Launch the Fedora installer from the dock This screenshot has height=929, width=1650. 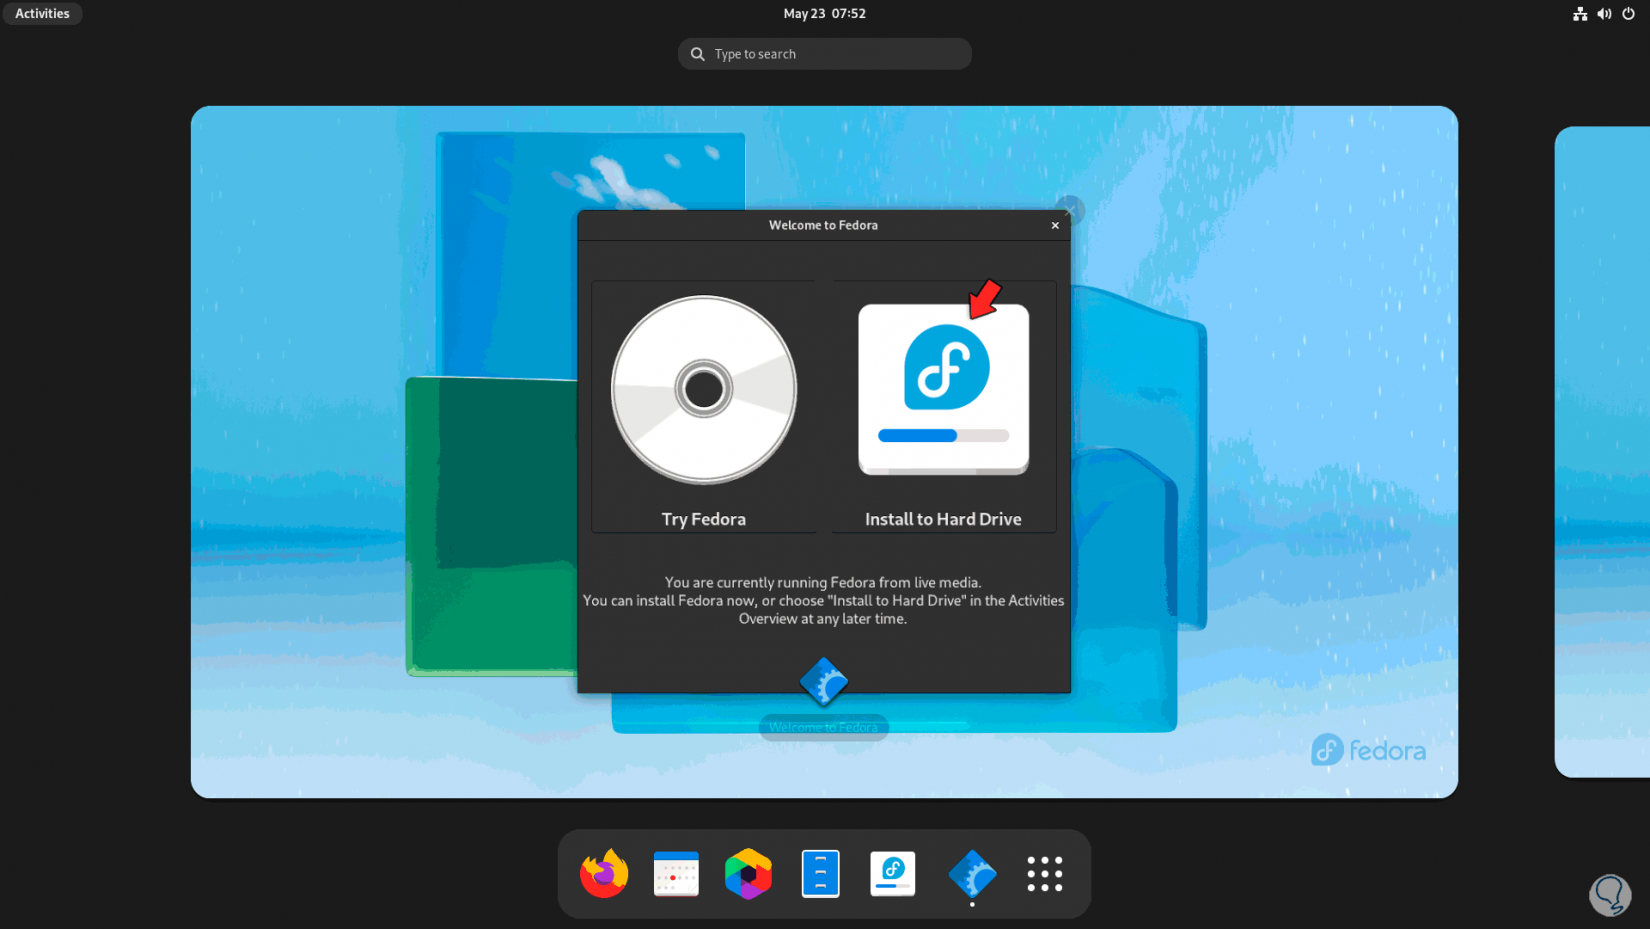[x=893, y=874]
